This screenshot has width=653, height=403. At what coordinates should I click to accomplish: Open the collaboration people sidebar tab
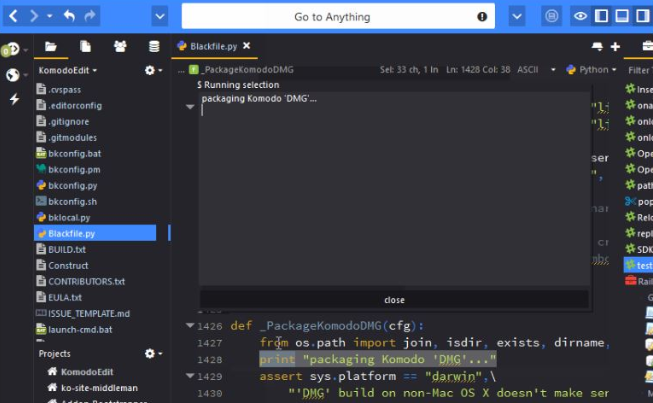coord(120,46)
